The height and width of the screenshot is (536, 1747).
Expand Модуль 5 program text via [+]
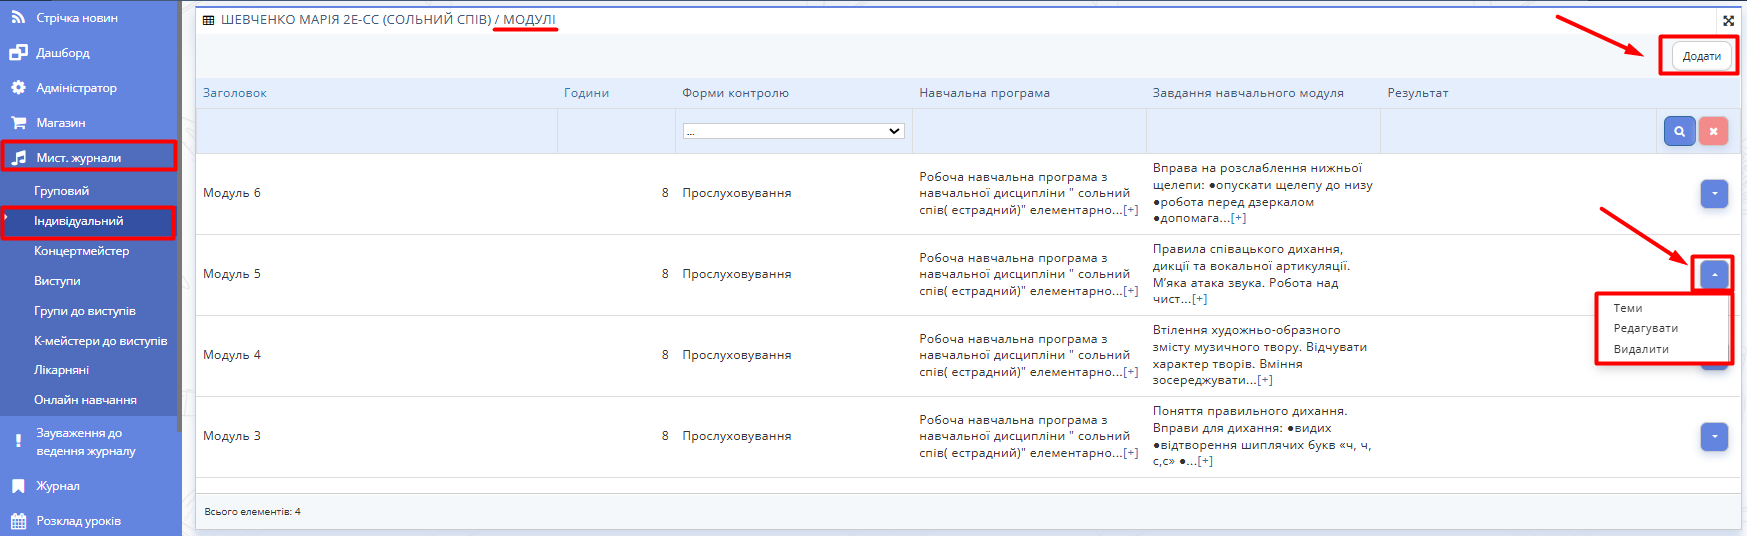(x=1130, y=291)
